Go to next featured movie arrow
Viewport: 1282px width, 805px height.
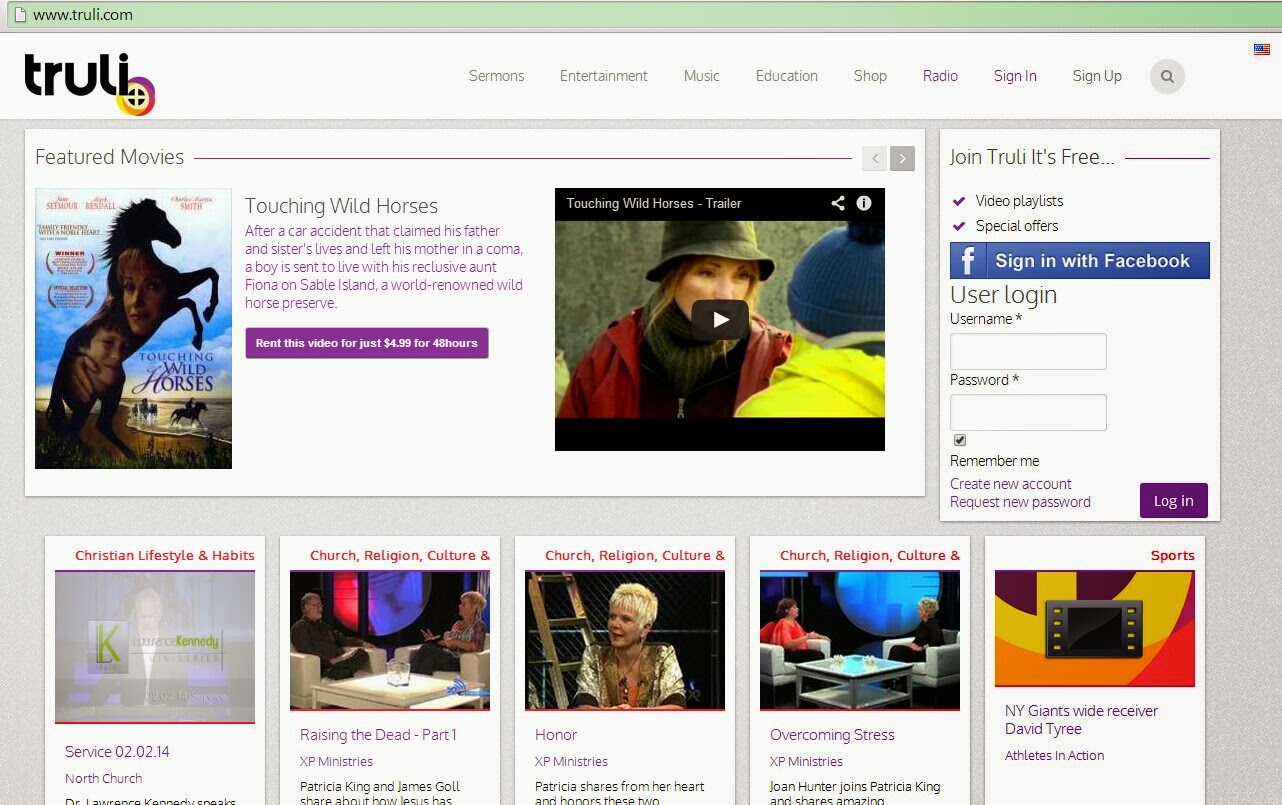pos(903,158)
